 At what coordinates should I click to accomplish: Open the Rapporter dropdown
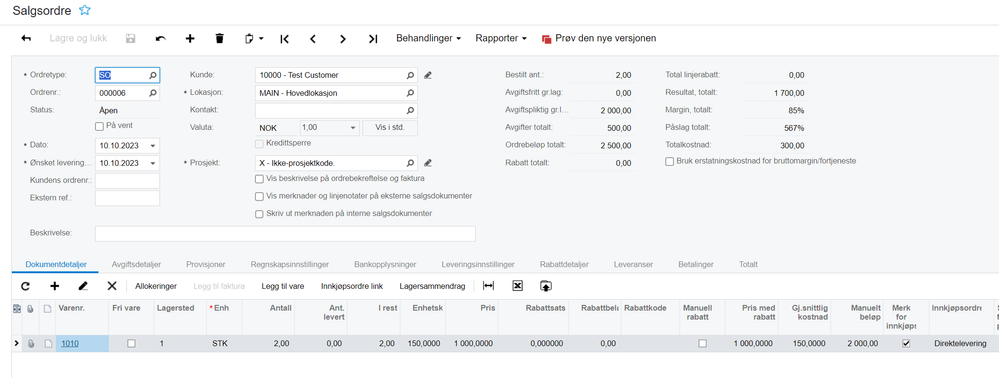pyautogui.click(x=501, y=38)
